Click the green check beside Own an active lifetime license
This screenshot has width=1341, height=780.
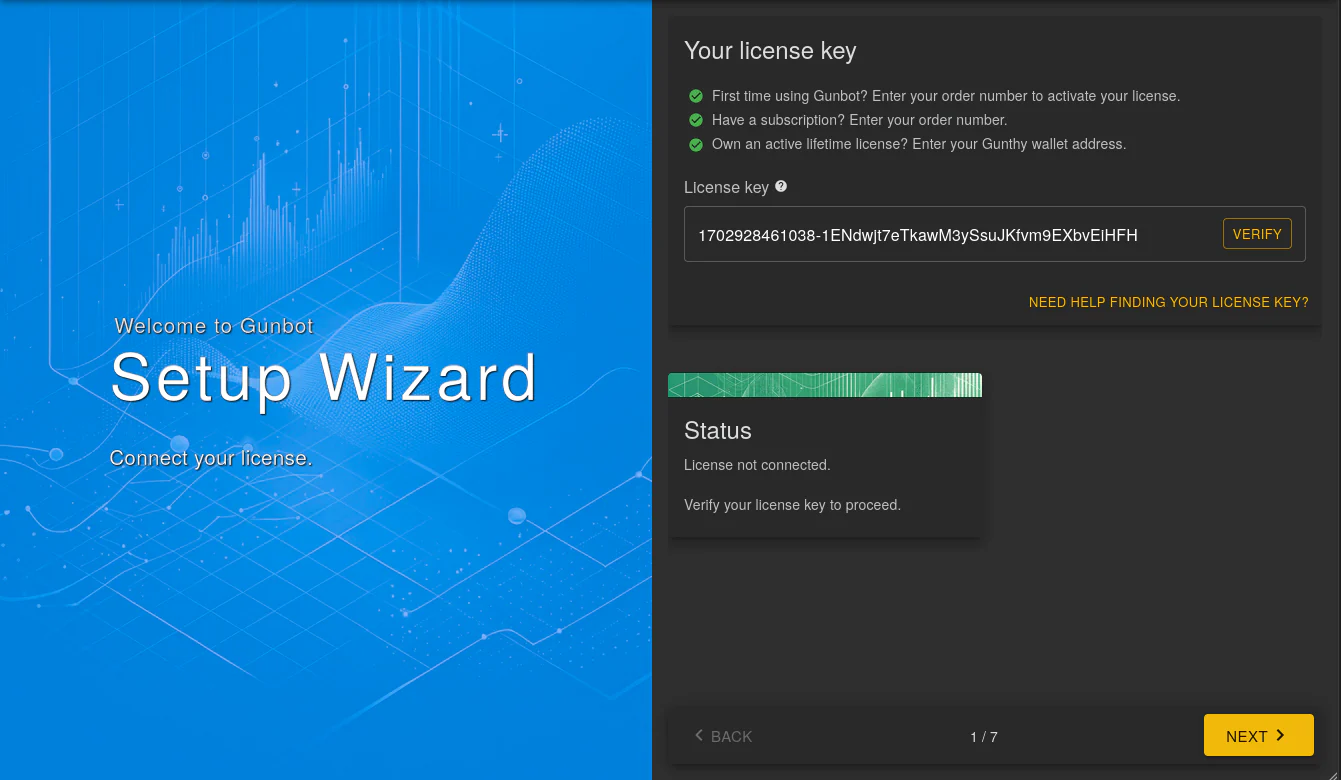pos(696,144)
